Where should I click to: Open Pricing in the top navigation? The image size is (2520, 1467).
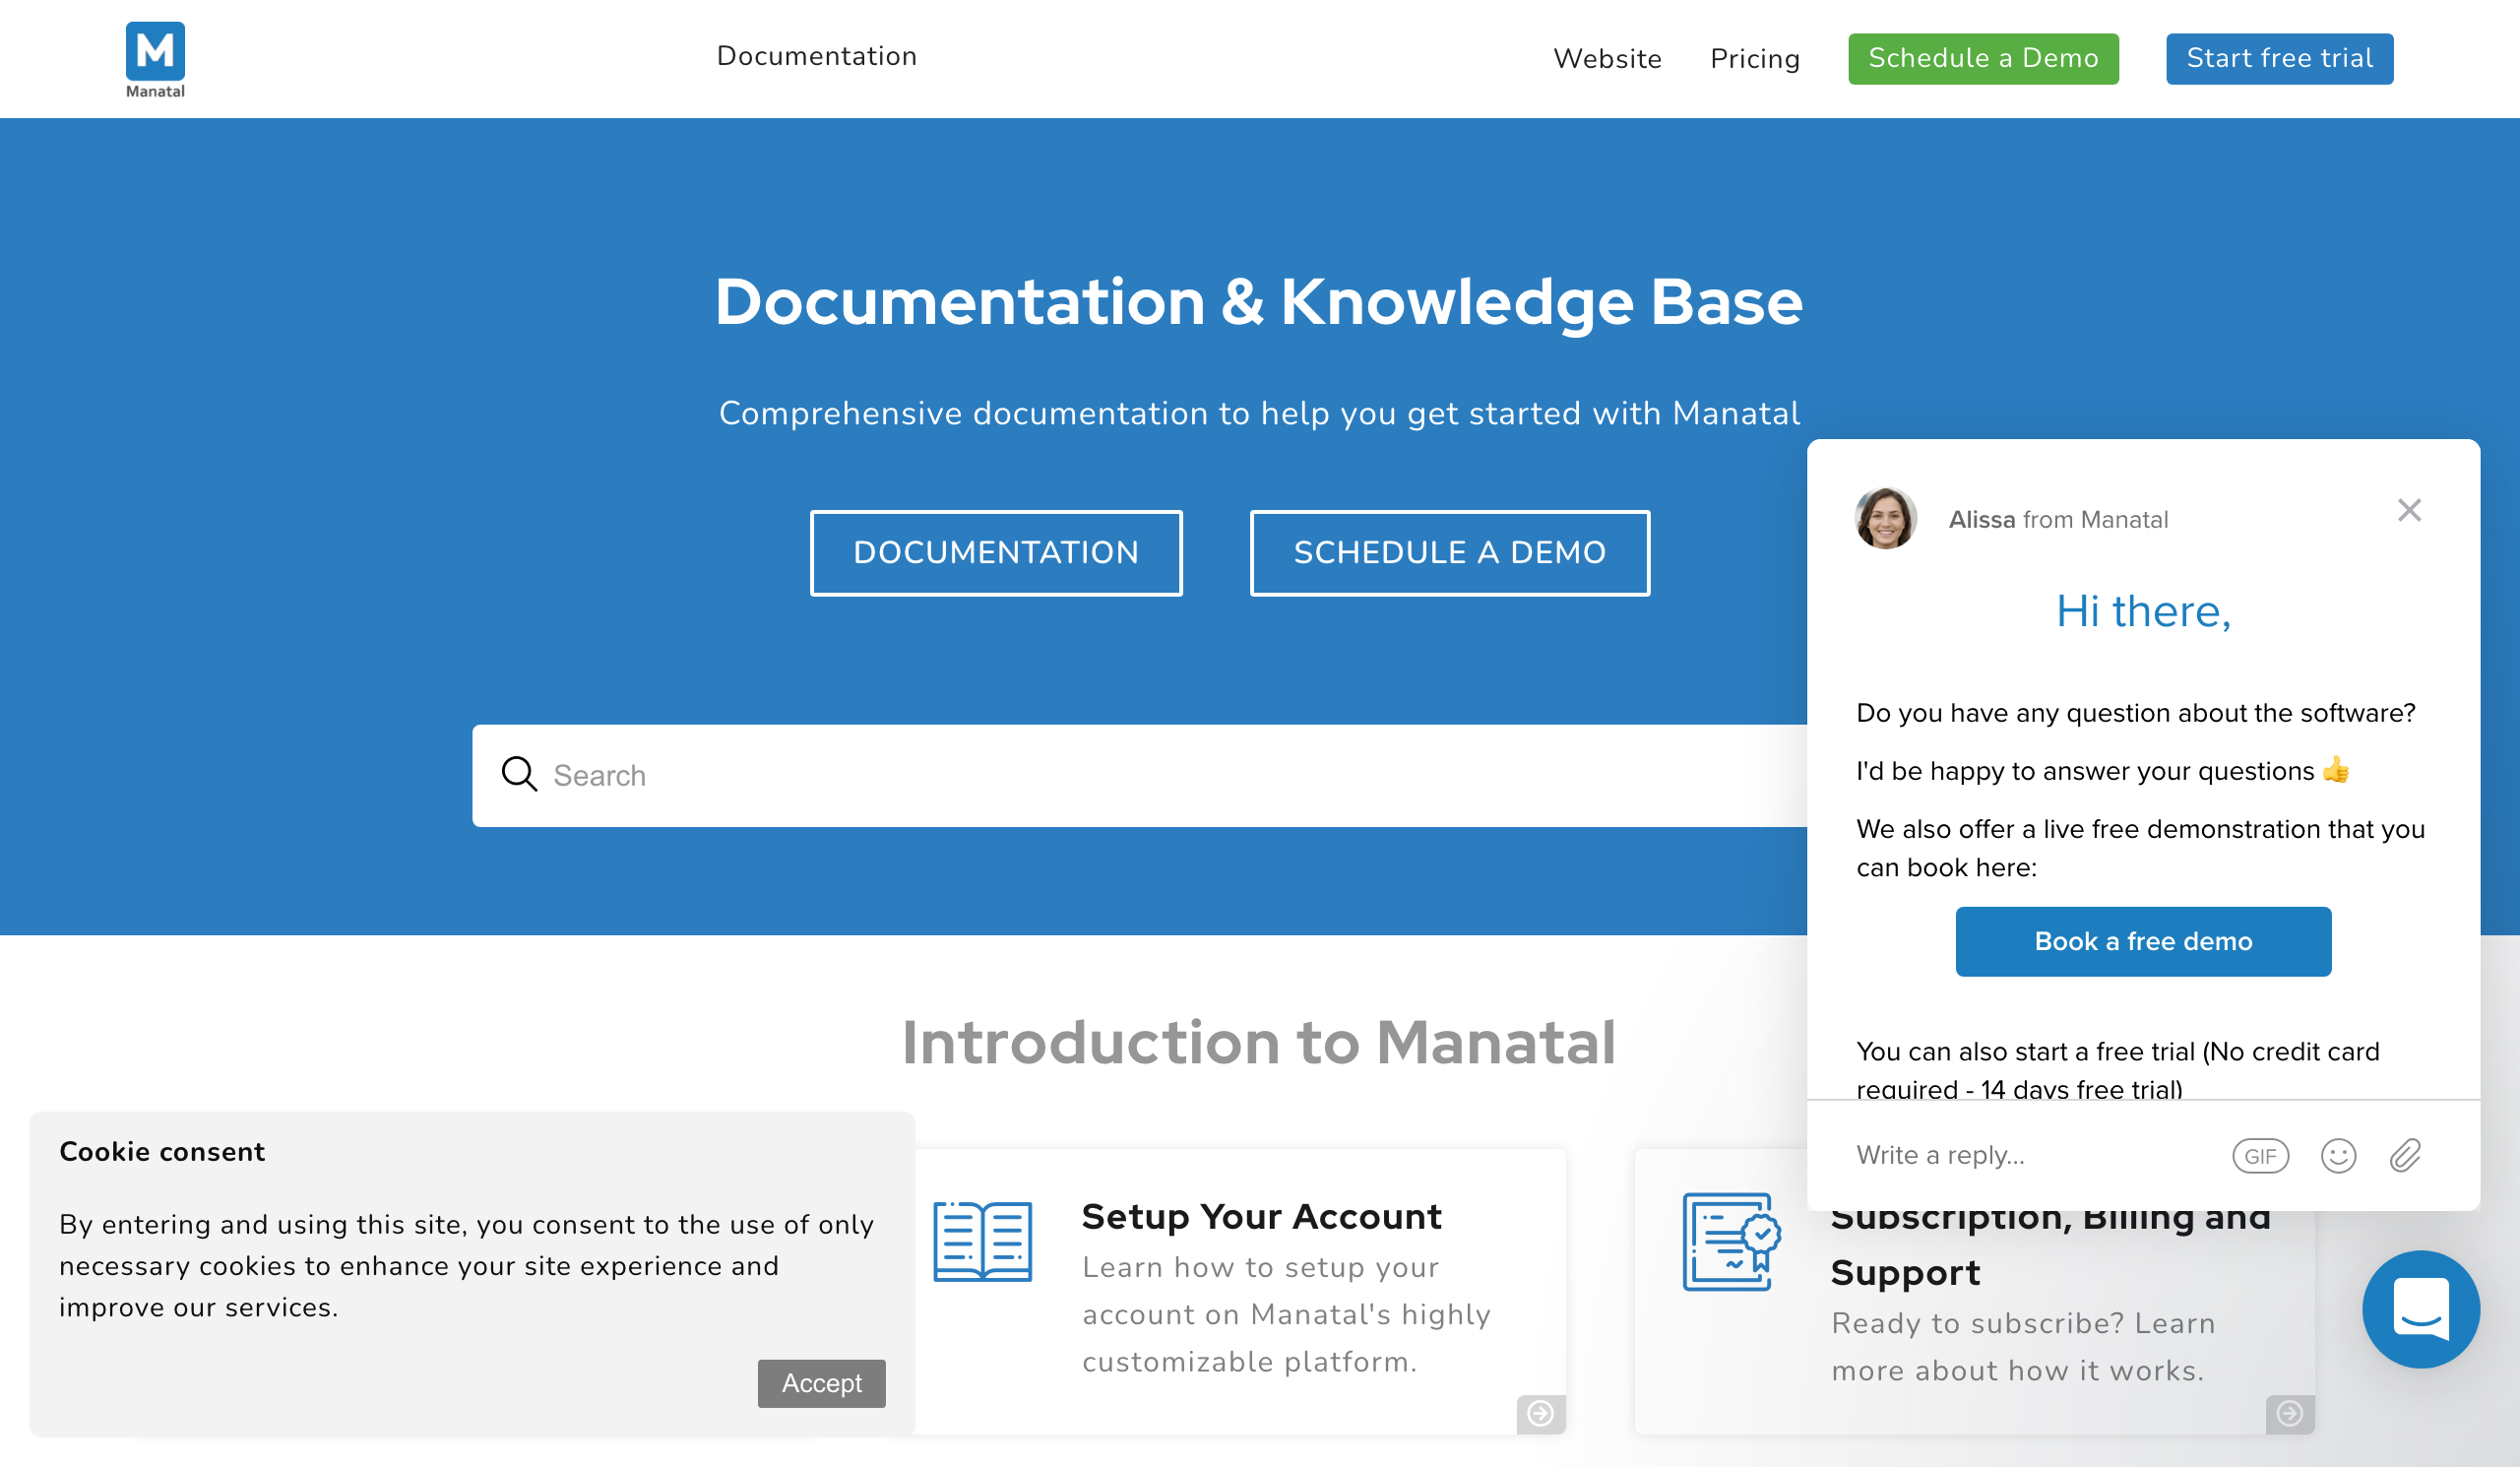(x=1755, y=59)
